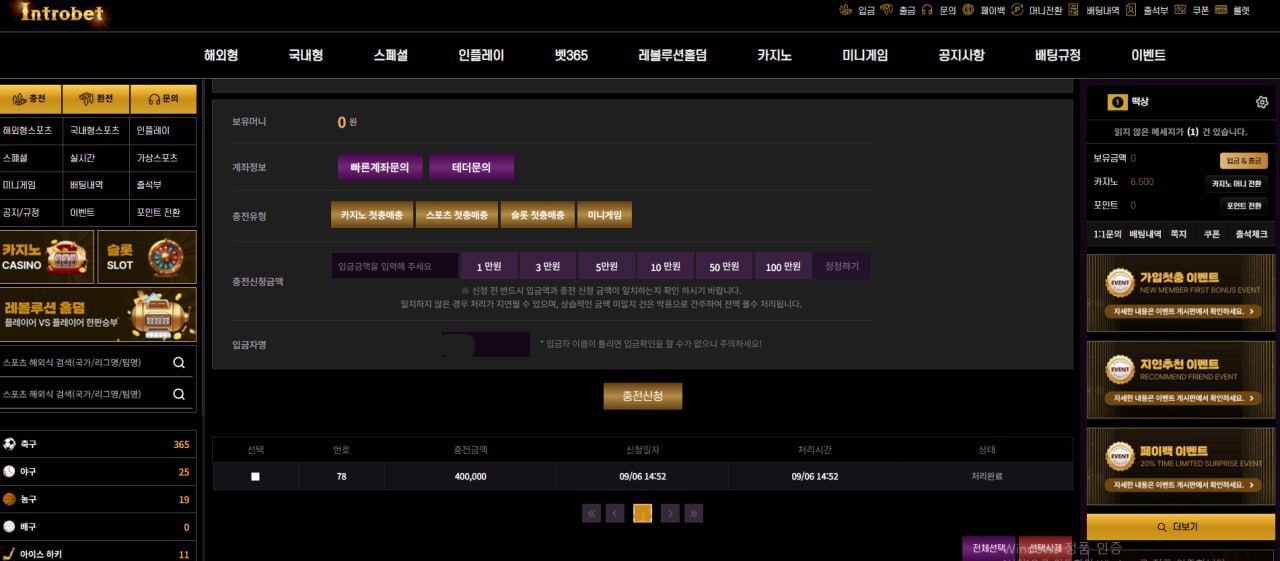Open the settings gear in the user panel
Screen dimensions: 1280x561
click(1261, 102)
